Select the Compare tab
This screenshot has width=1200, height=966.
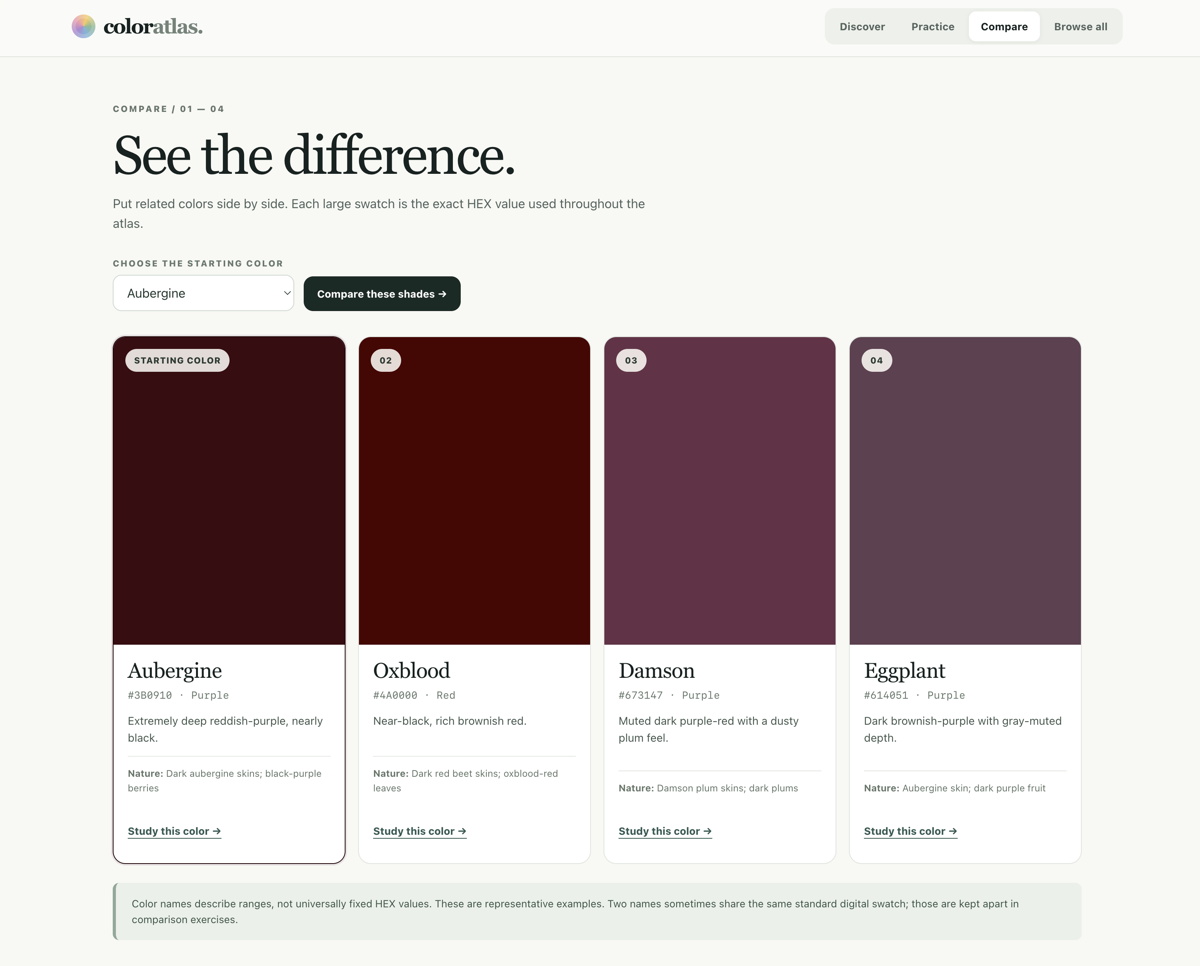(x=1004, y=27)
